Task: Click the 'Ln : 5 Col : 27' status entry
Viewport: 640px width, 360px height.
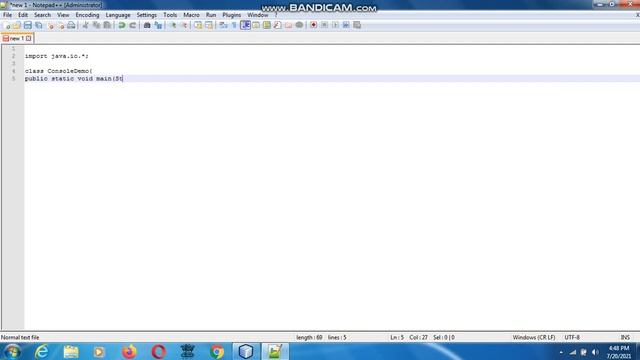Action: pyautogui.click(x=409, y=338)
